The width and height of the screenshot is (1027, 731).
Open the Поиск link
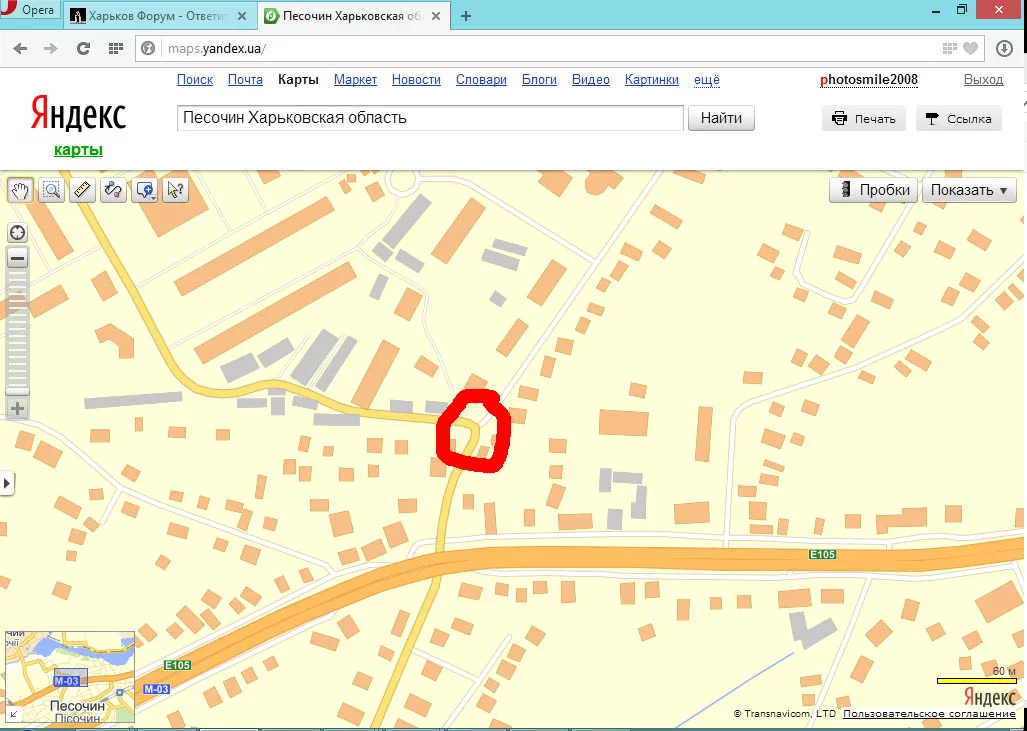click(195, 79)
